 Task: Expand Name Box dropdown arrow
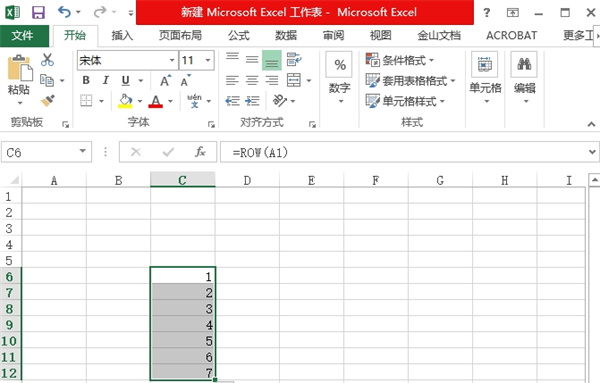83,152
